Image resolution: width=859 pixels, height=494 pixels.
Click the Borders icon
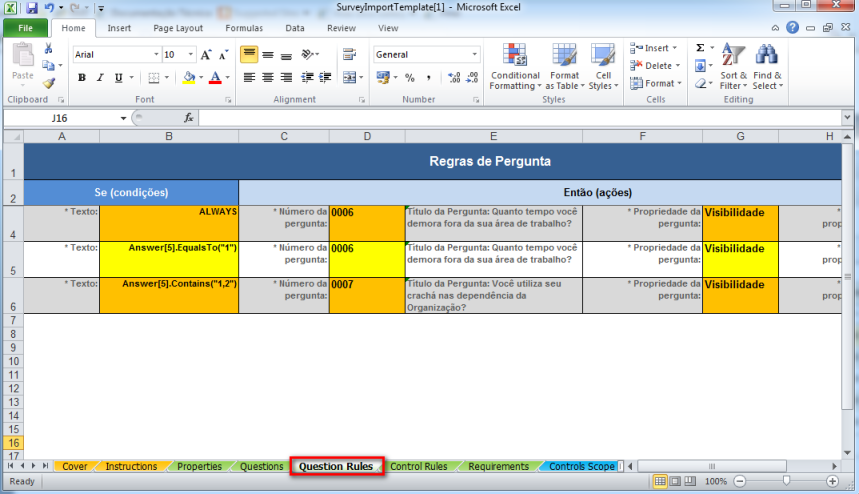click(154, 77)
